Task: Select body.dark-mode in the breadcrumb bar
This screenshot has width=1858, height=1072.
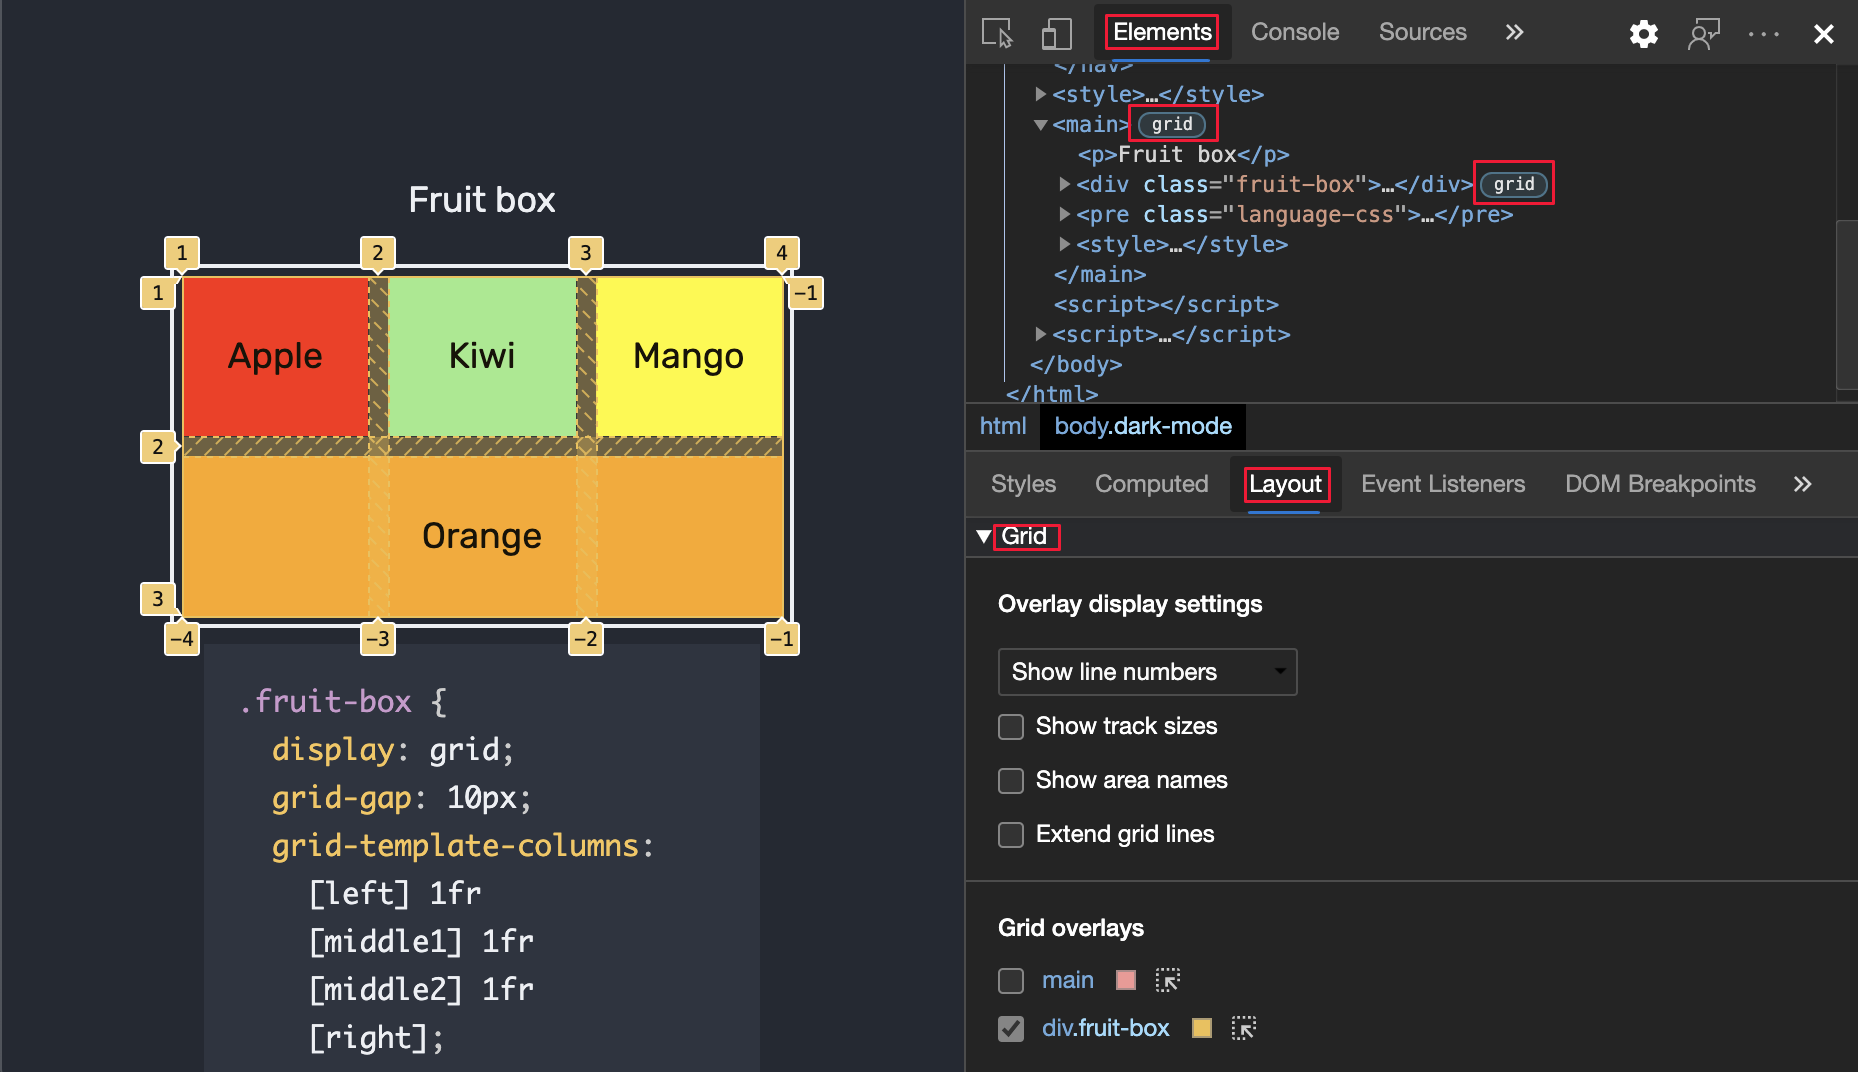Action: coord(1143,426)
